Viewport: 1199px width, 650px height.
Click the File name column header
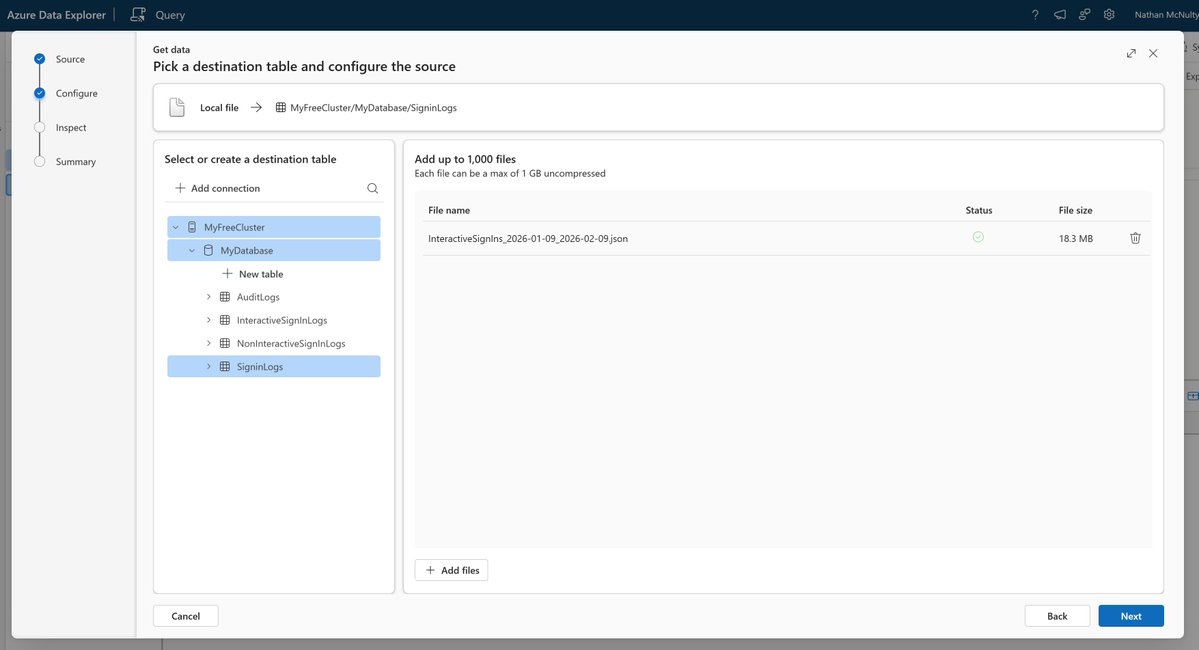point(449,210)
